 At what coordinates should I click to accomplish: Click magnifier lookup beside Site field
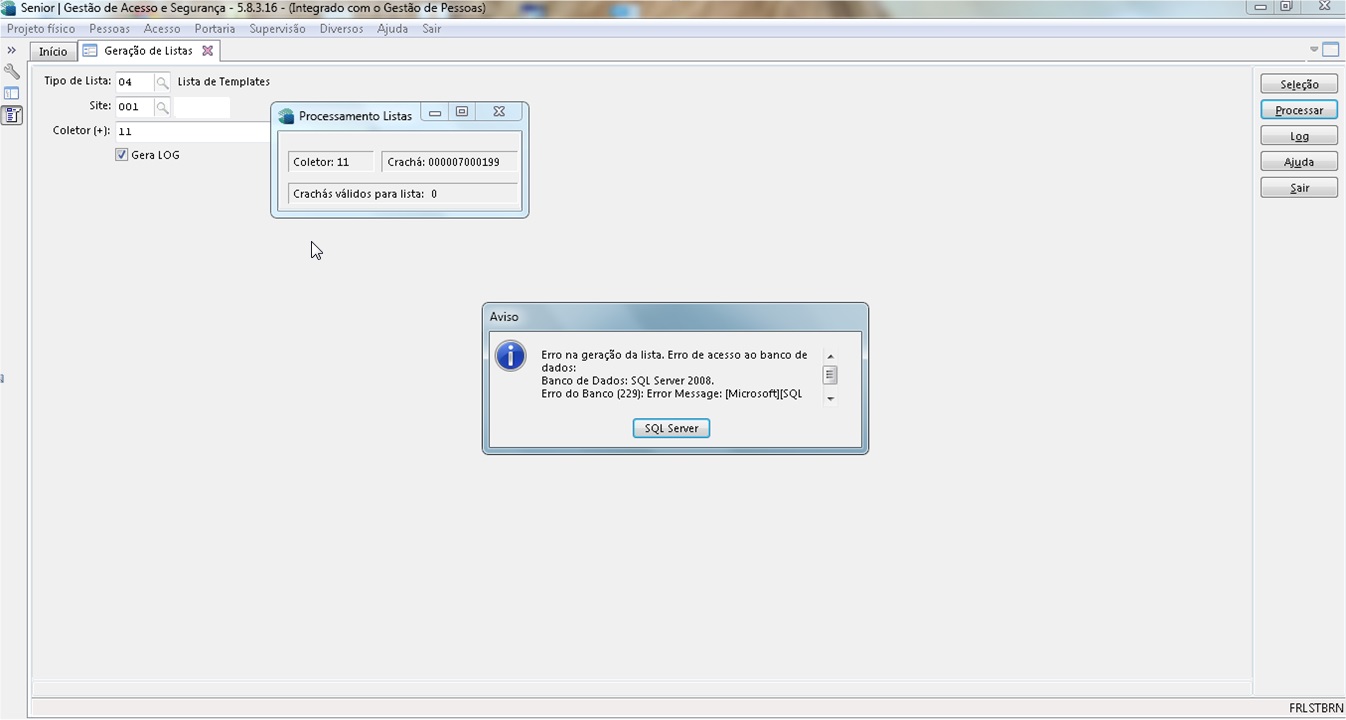[162, 107]
